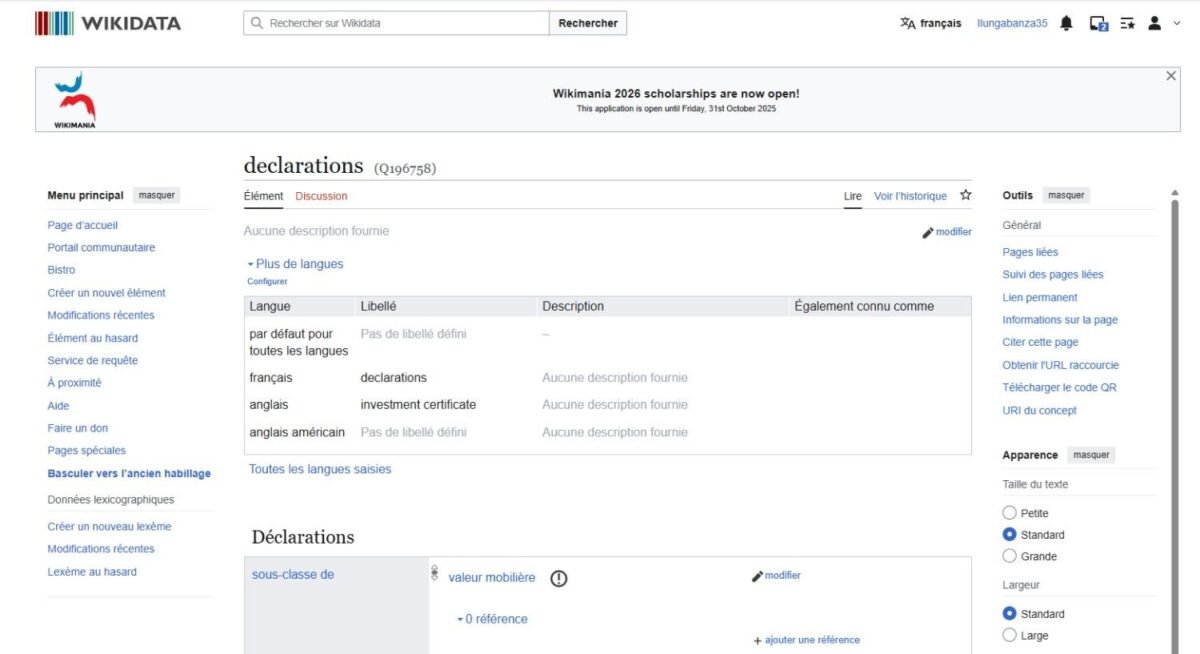The width and height of the screenshot is (1200, 654).
Task: Click the user account icon
Action: coord(1154,23)
